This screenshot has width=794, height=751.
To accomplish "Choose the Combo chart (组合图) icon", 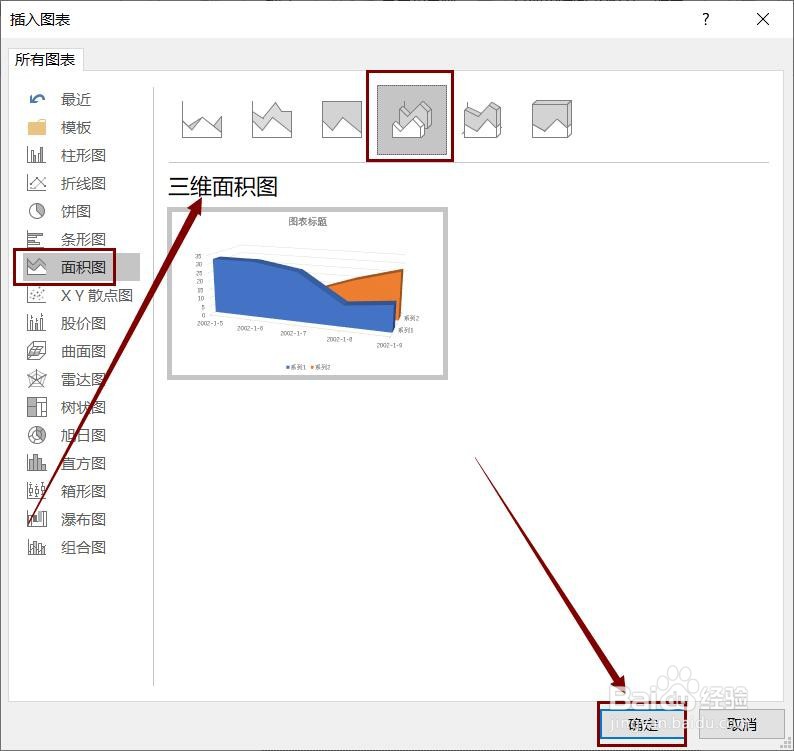I will point(36,547).
